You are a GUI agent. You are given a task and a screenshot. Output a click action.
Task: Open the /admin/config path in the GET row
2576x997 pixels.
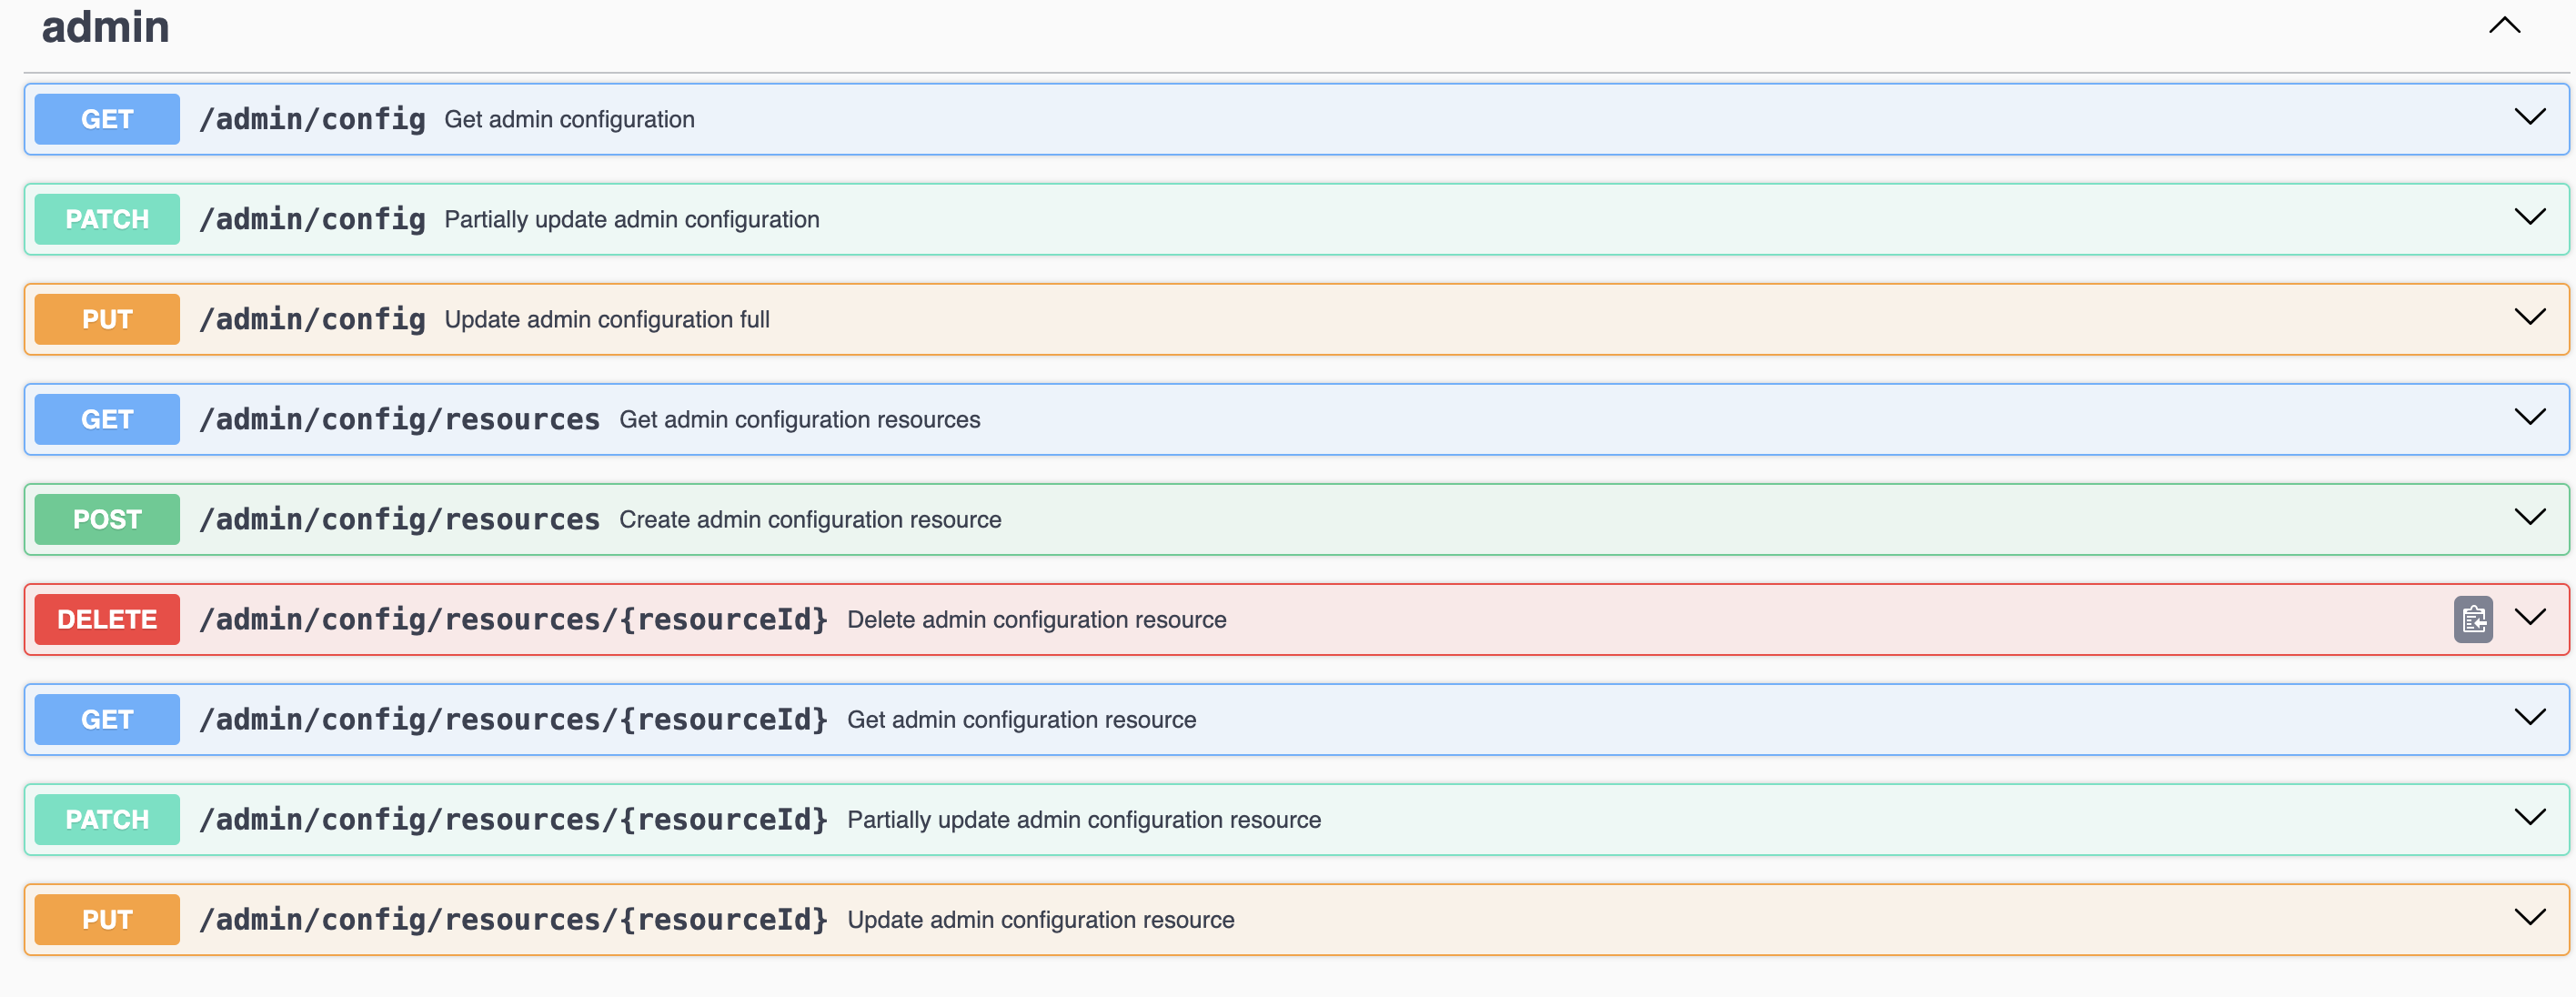(312, 119)
